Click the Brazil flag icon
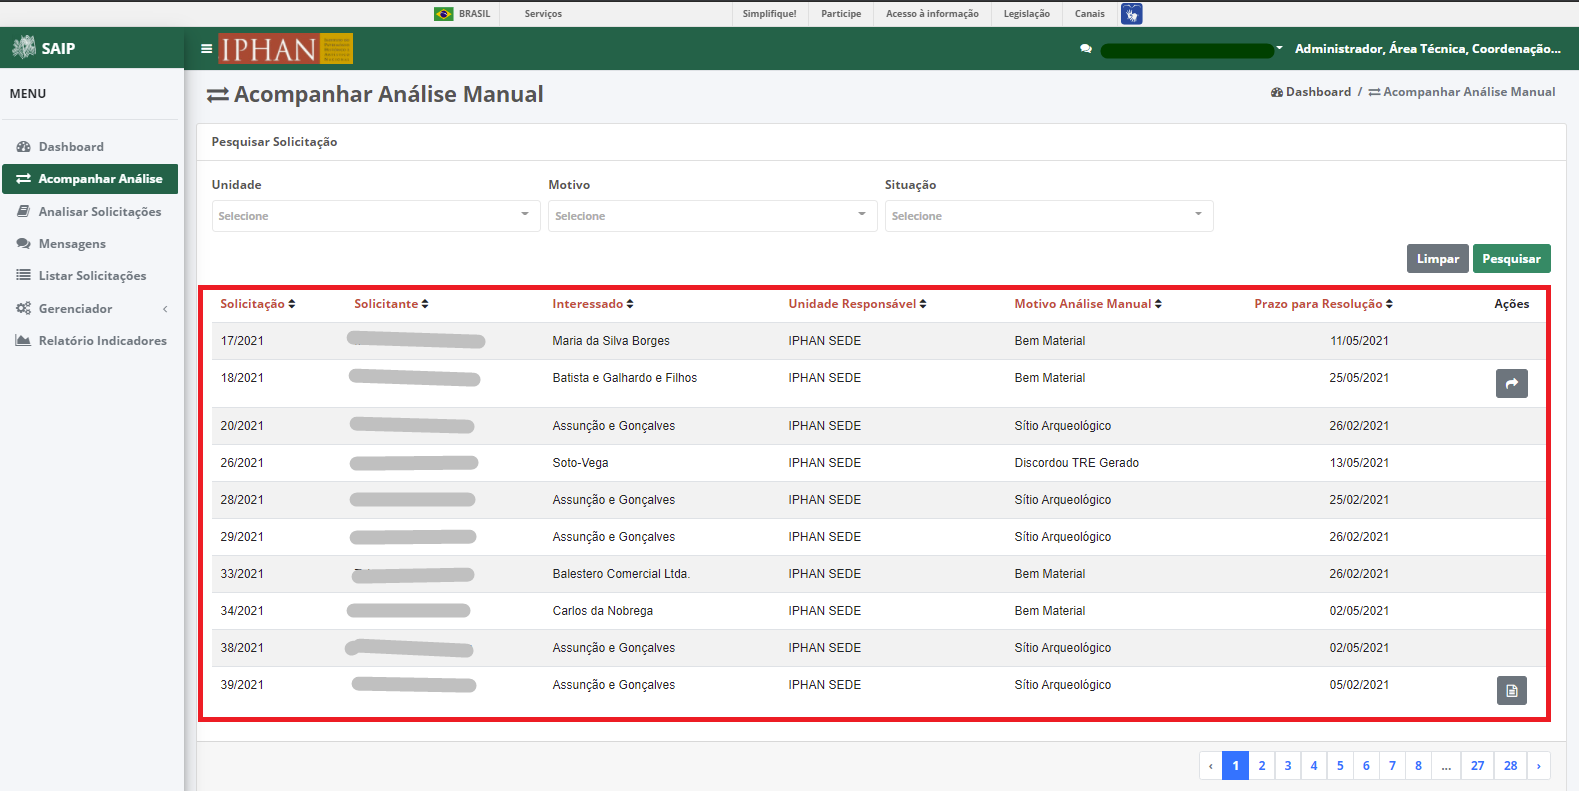Image resolution: width=1580 pixels, height=796 pixels. click(x=444, y=14)
